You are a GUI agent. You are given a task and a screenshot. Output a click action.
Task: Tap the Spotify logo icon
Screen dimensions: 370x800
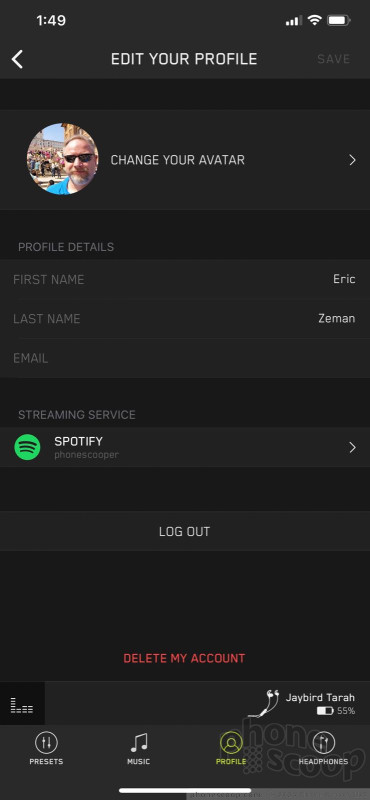point(27,447)
